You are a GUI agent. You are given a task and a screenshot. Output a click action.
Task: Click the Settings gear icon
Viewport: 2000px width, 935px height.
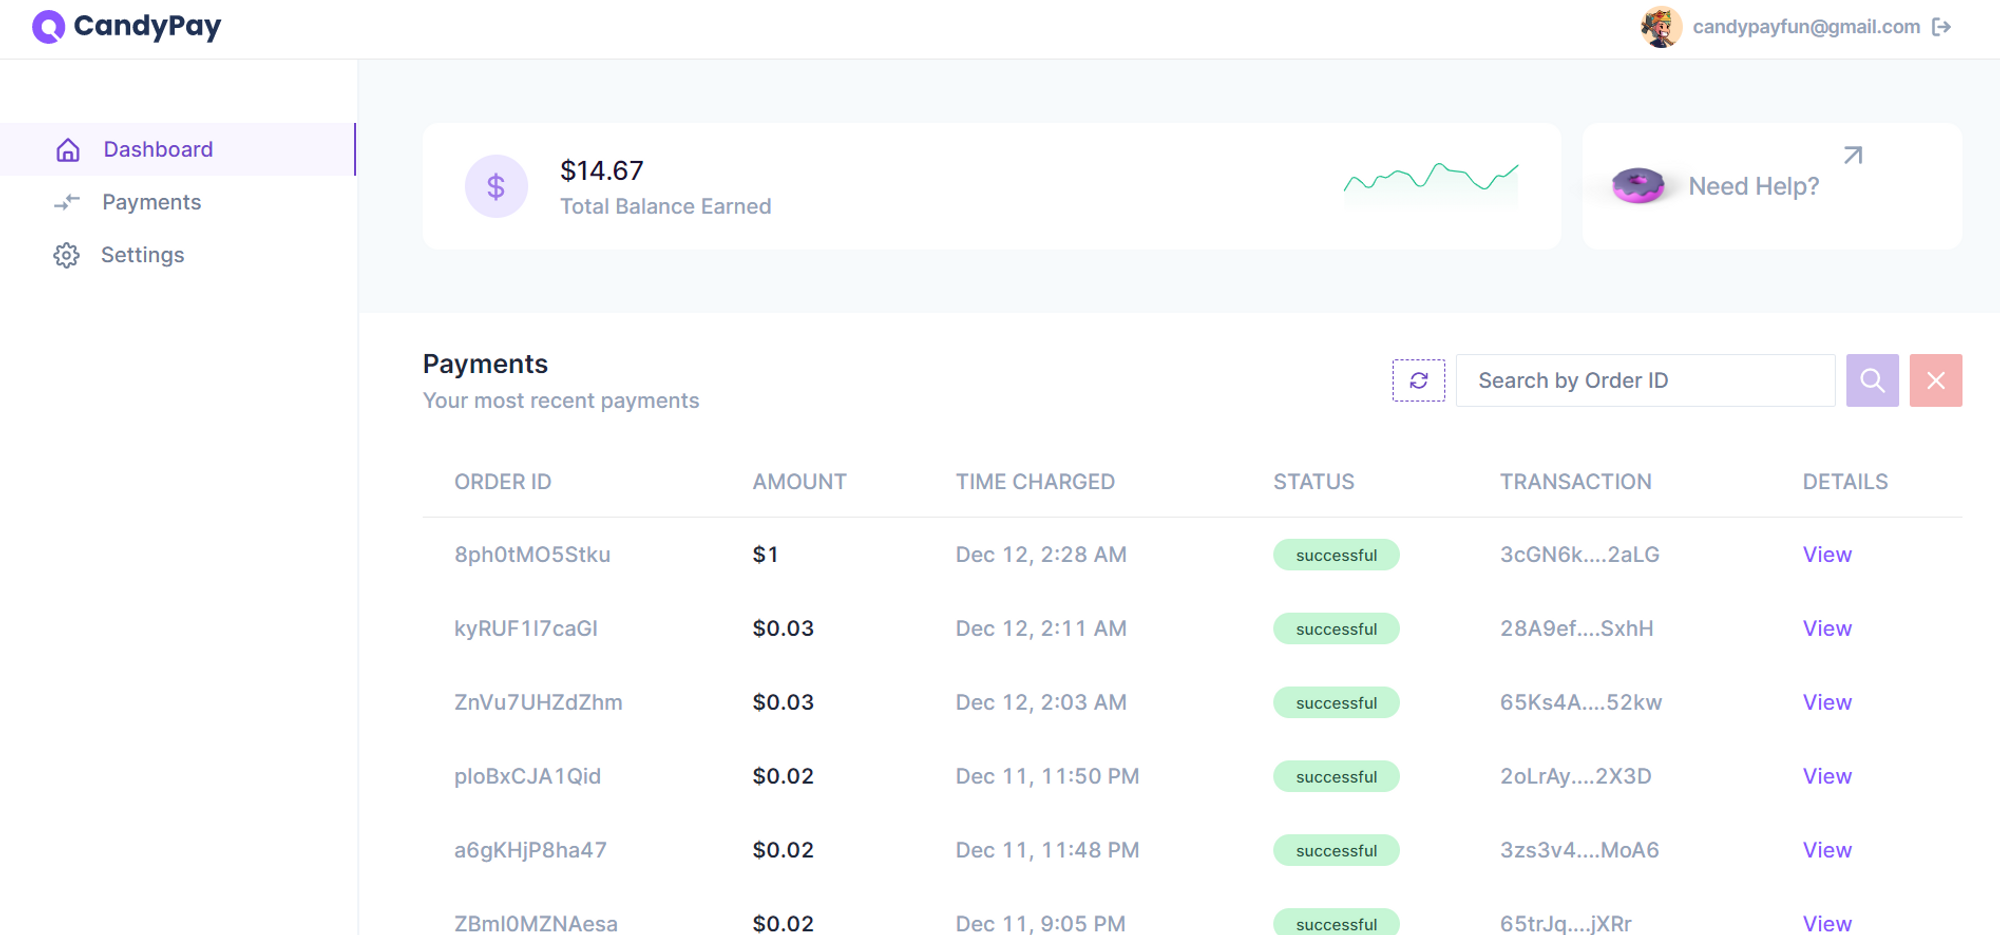66,255
